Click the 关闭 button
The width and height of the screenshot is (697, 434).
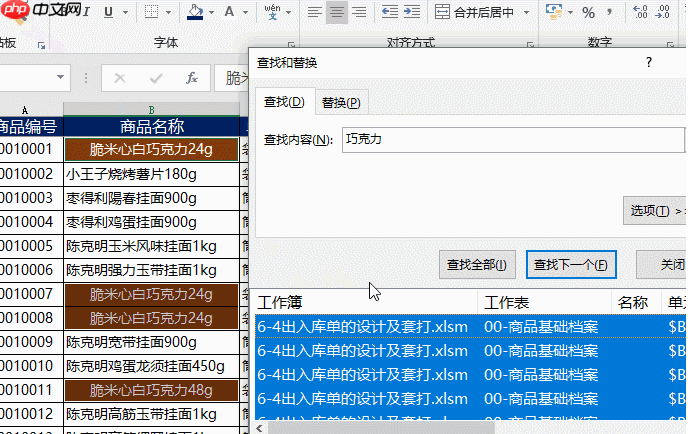point(662,265)
